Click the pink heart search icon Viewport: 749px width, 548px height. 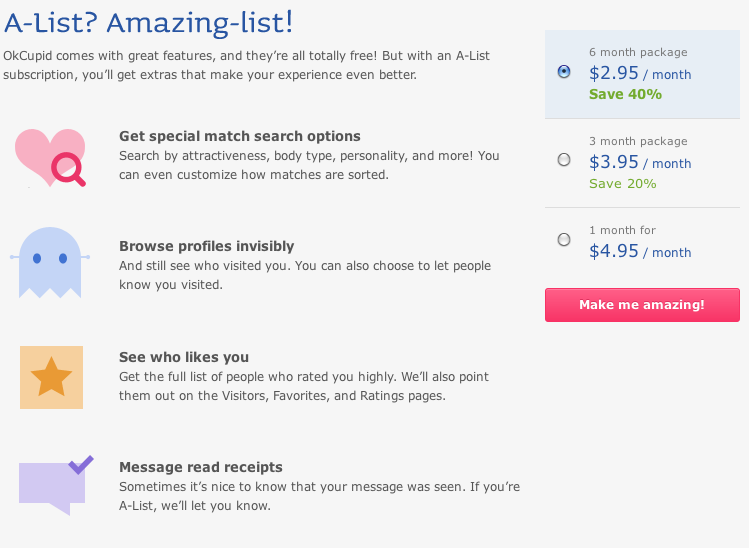click(x=50, y=158)
